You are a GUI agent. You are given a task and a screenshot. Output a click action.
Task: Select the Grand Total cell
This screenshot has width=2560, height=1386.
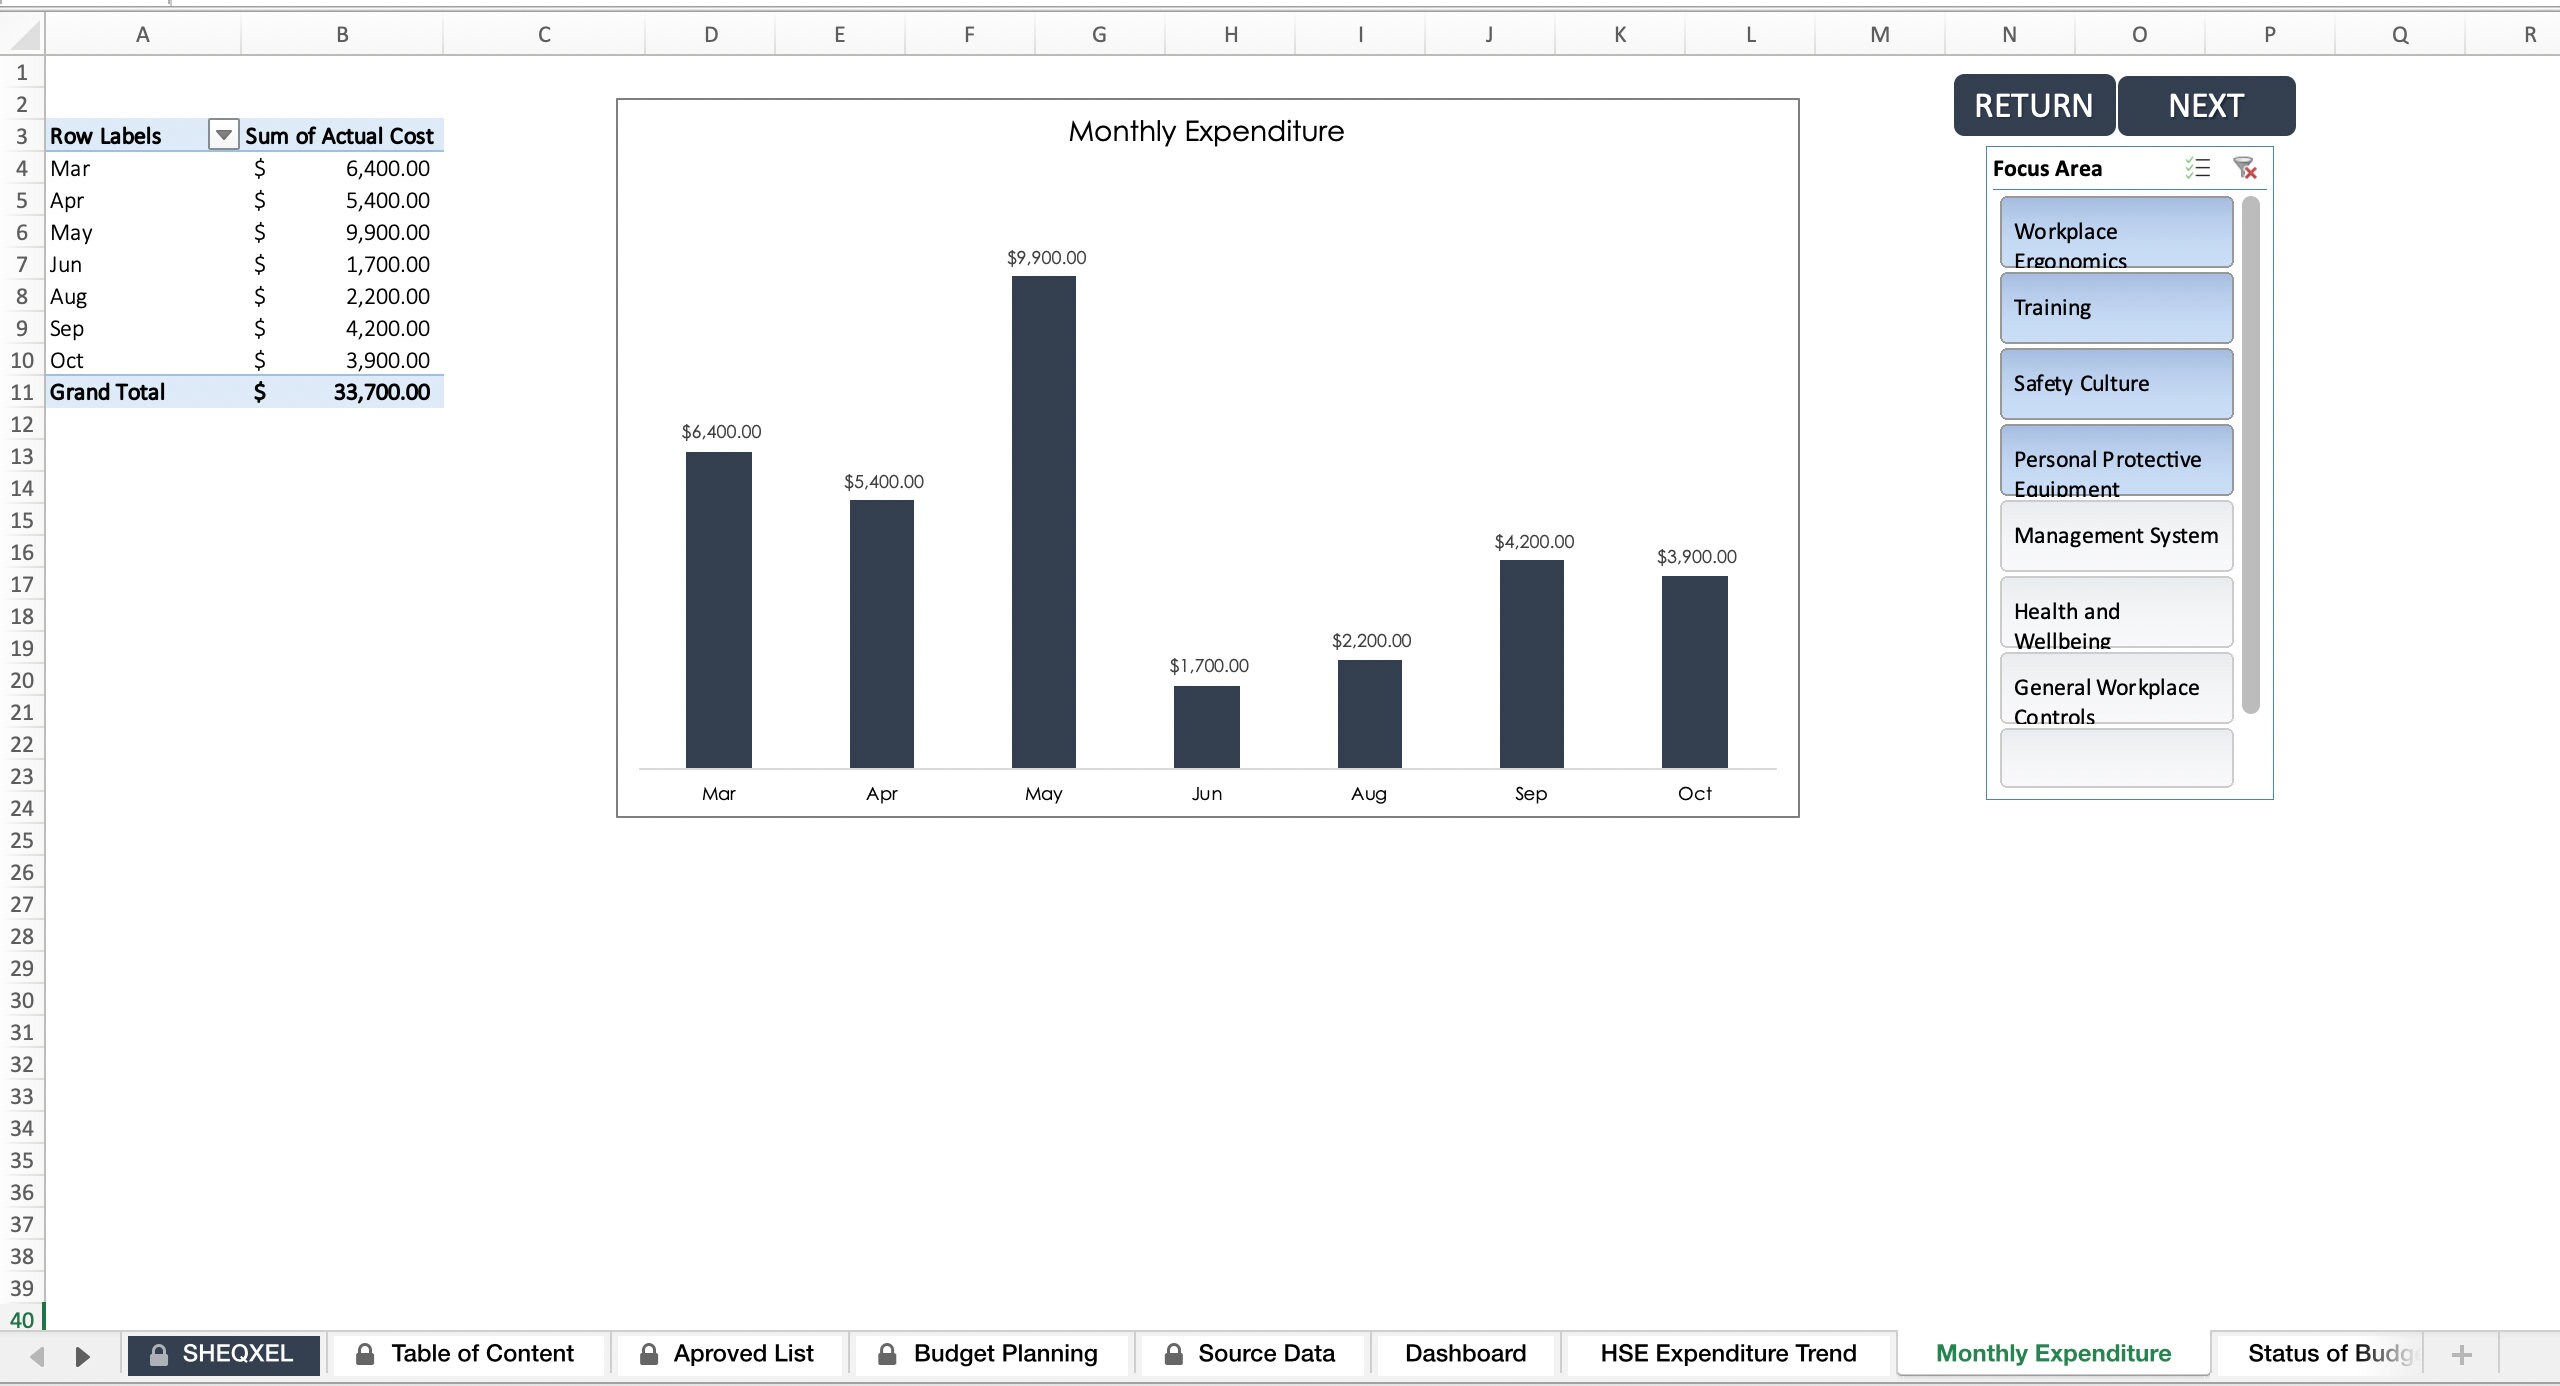(107, 391)
